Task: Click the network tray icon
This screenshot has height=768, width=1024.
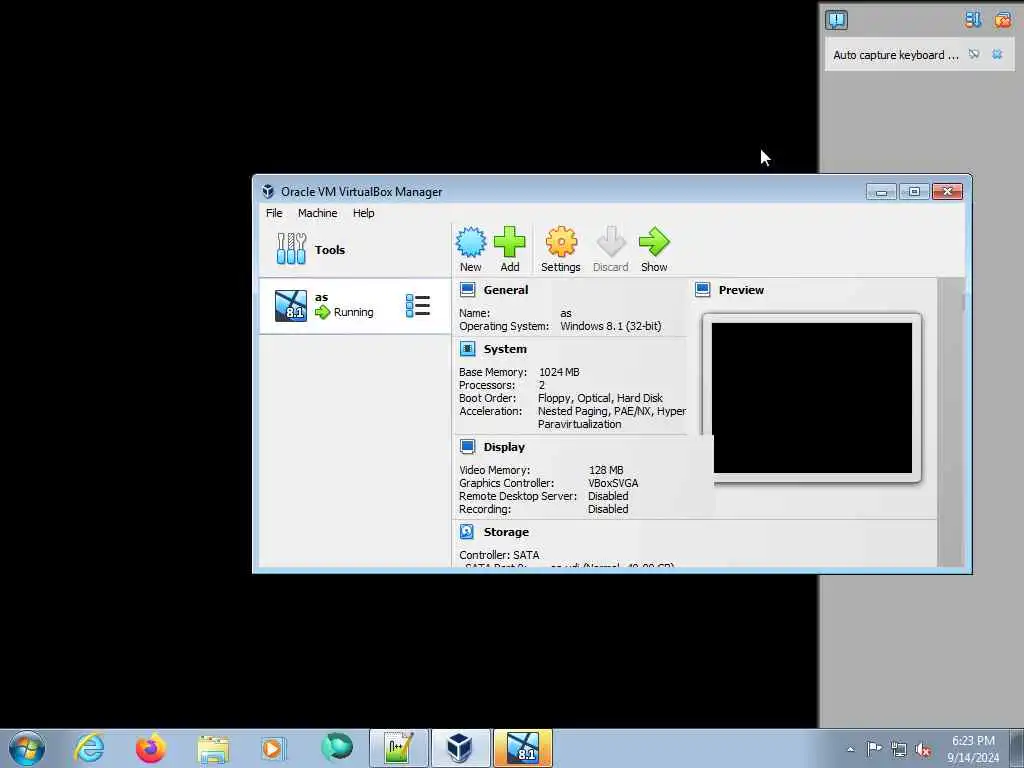Action: click(x=899, y=750)
